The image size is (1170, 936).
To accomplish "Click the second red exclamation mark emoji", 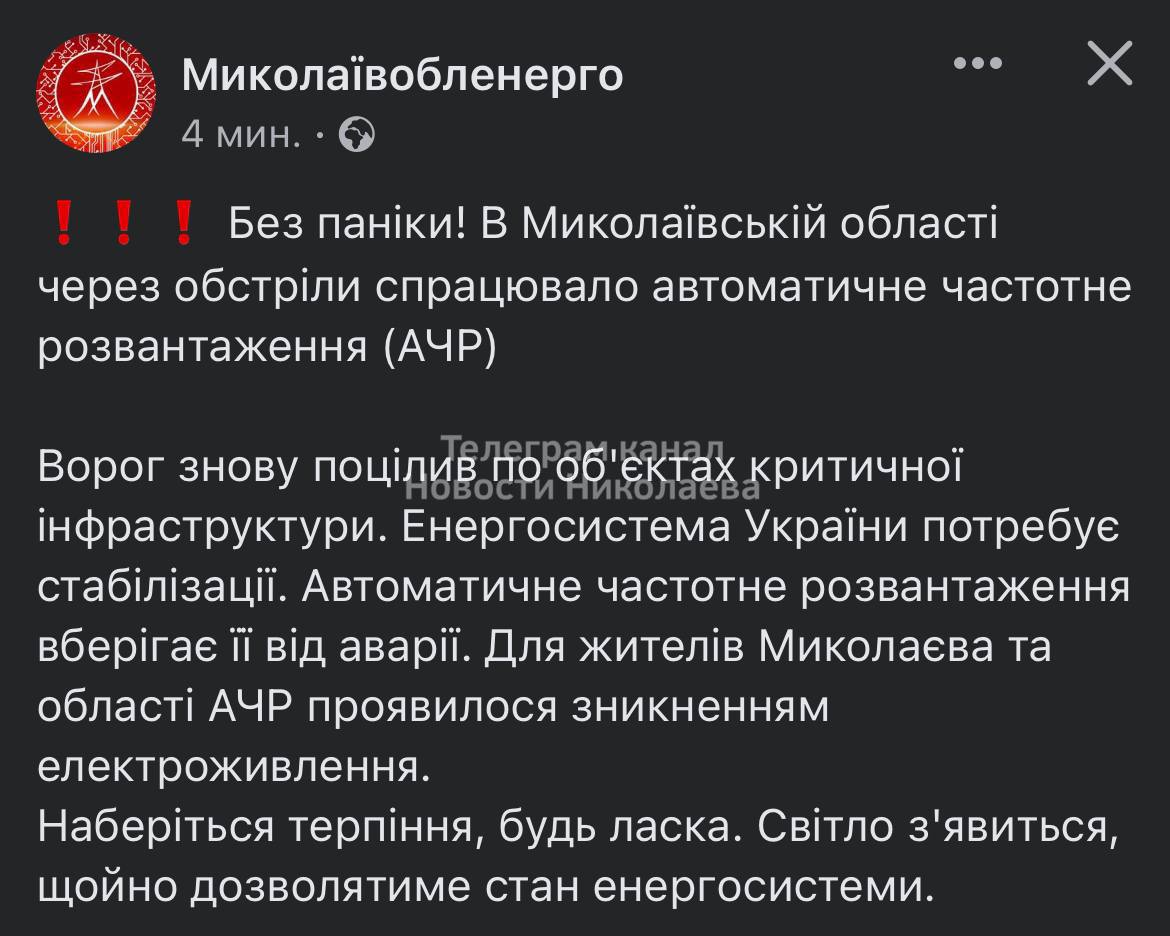I will coord(123,225).
